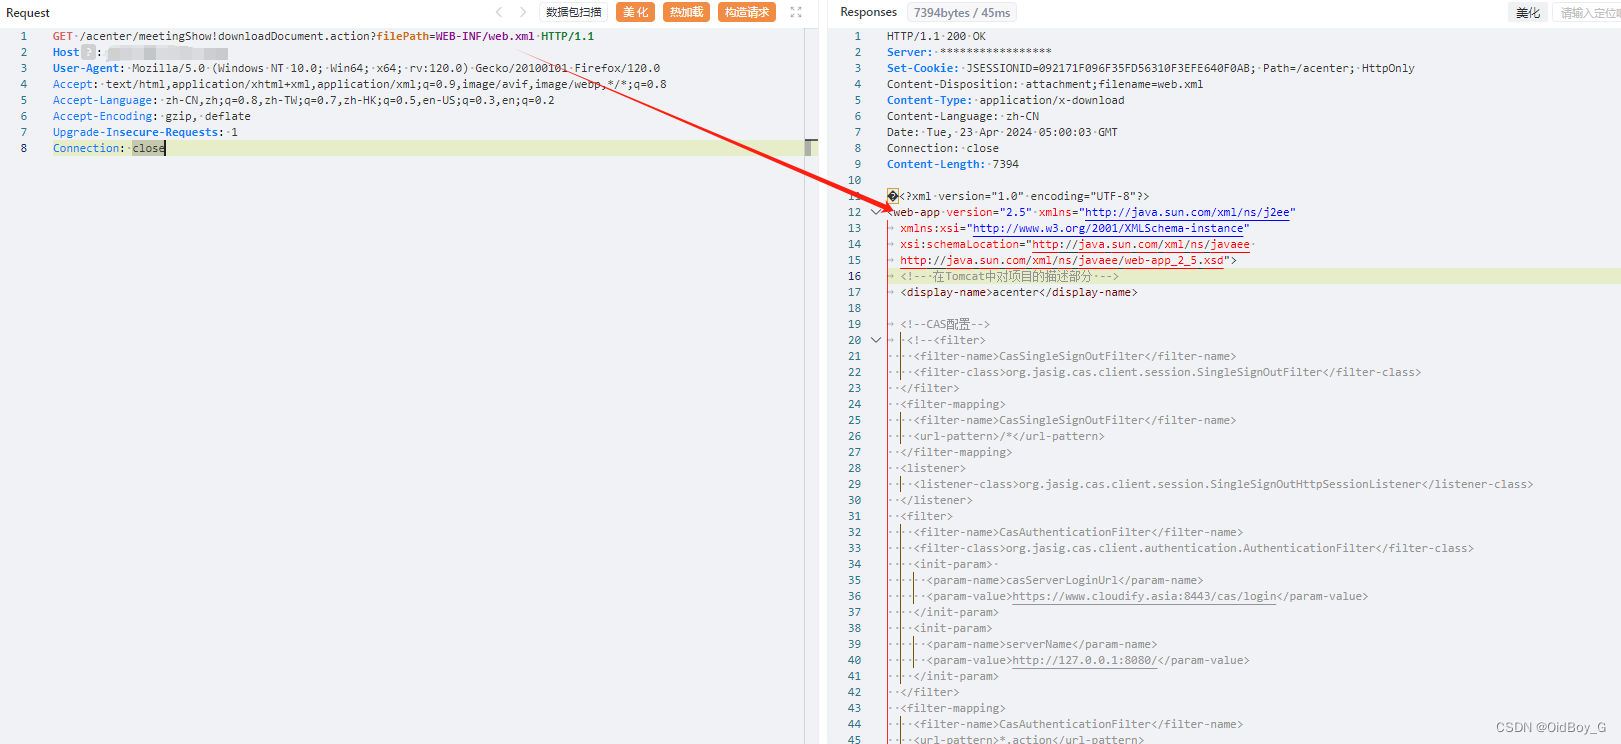This screenshot has width=1621, height=744.
Task: Click the HTTP/1.1 200 OK status line
Action: [x=936, y=36]
